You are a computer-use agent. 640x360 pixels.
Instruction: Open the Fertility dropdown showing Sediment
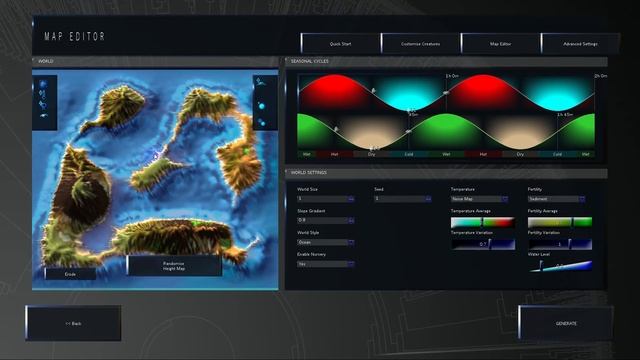click(556, 199)
